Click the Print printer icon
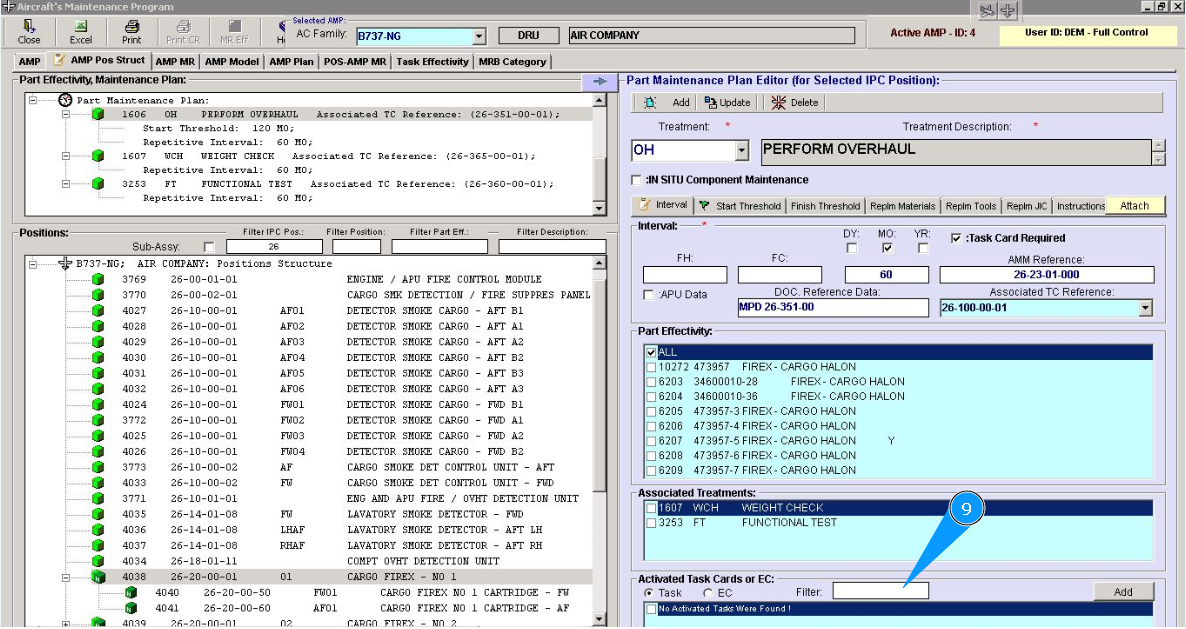 click(131, 26)
